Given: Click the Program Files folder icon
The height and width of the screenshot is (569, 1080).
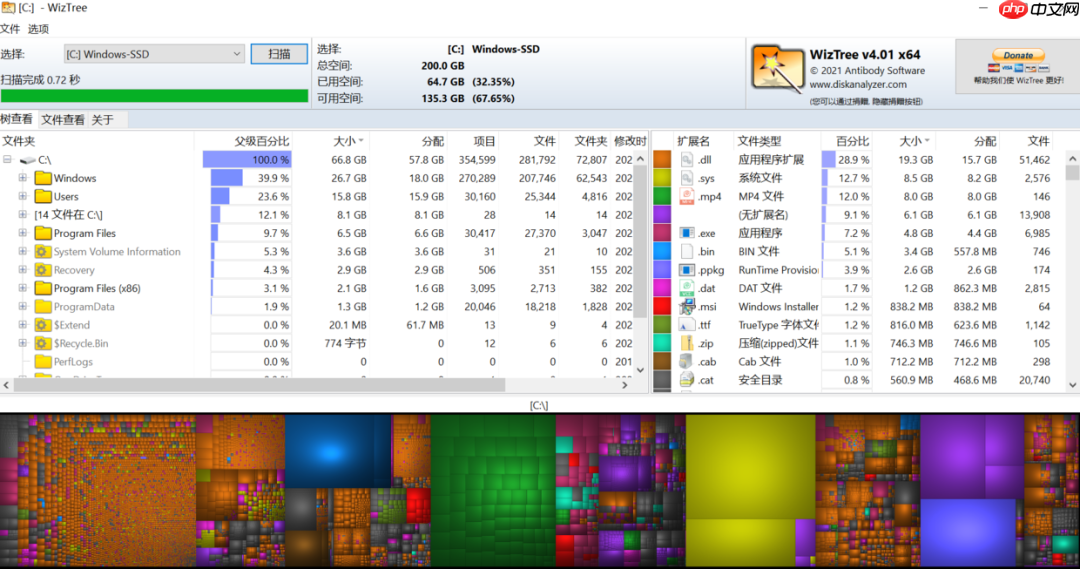Looking at the screenshot, I should point(43,233).
